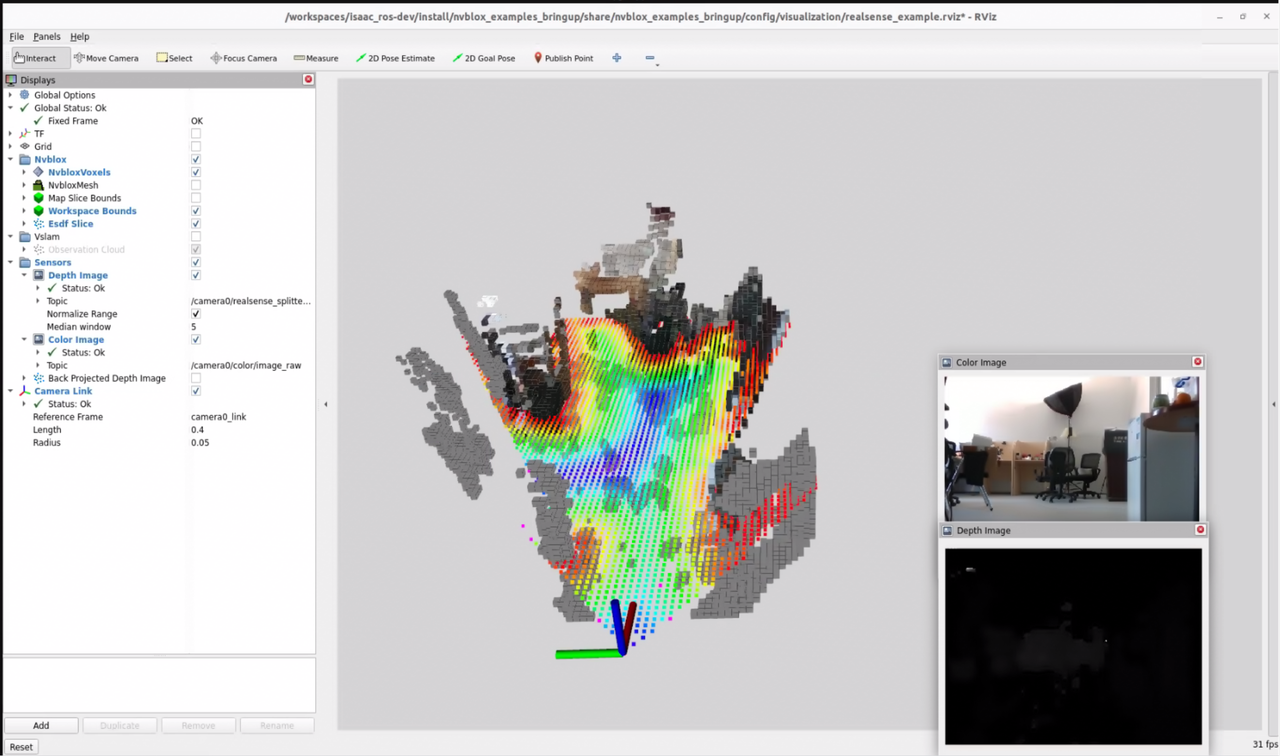Activate 2D Pose Estimate tool

(395, 58)
